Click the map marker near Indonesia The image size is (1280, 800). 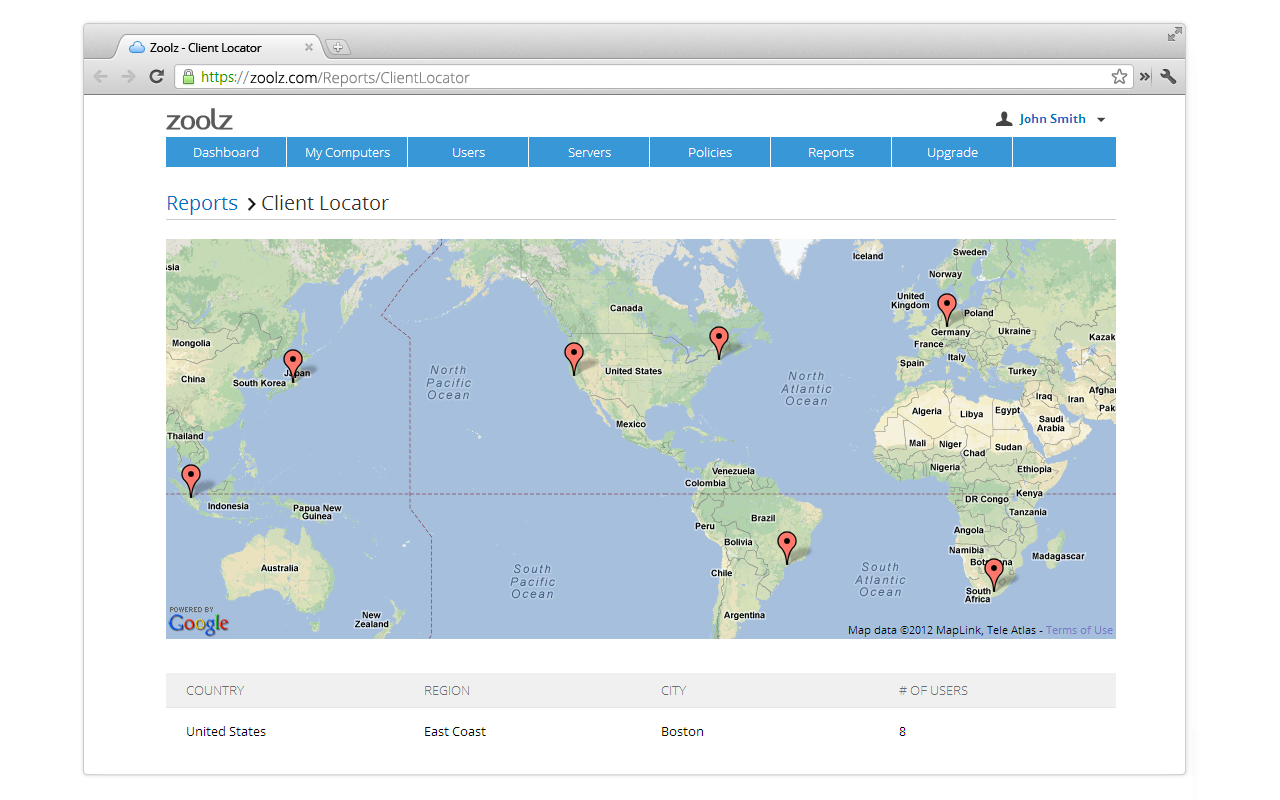pos(191,477)
